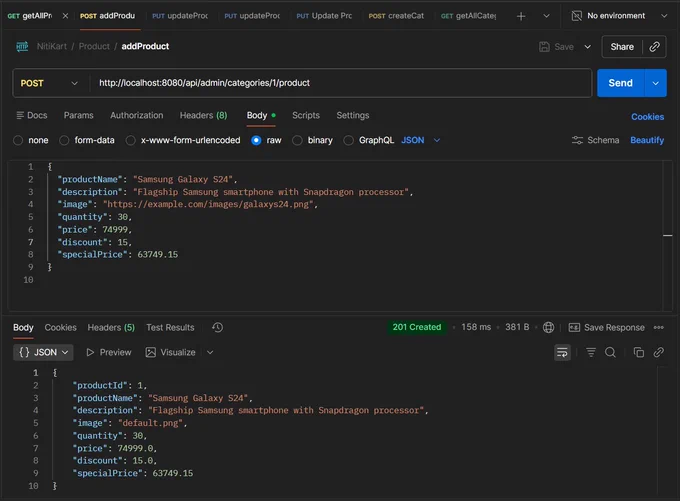This screenshot has width=680, height=501.
Task: Switch to request Headers (8) tab
Action: pyautogui.click(x=203, y=115)
